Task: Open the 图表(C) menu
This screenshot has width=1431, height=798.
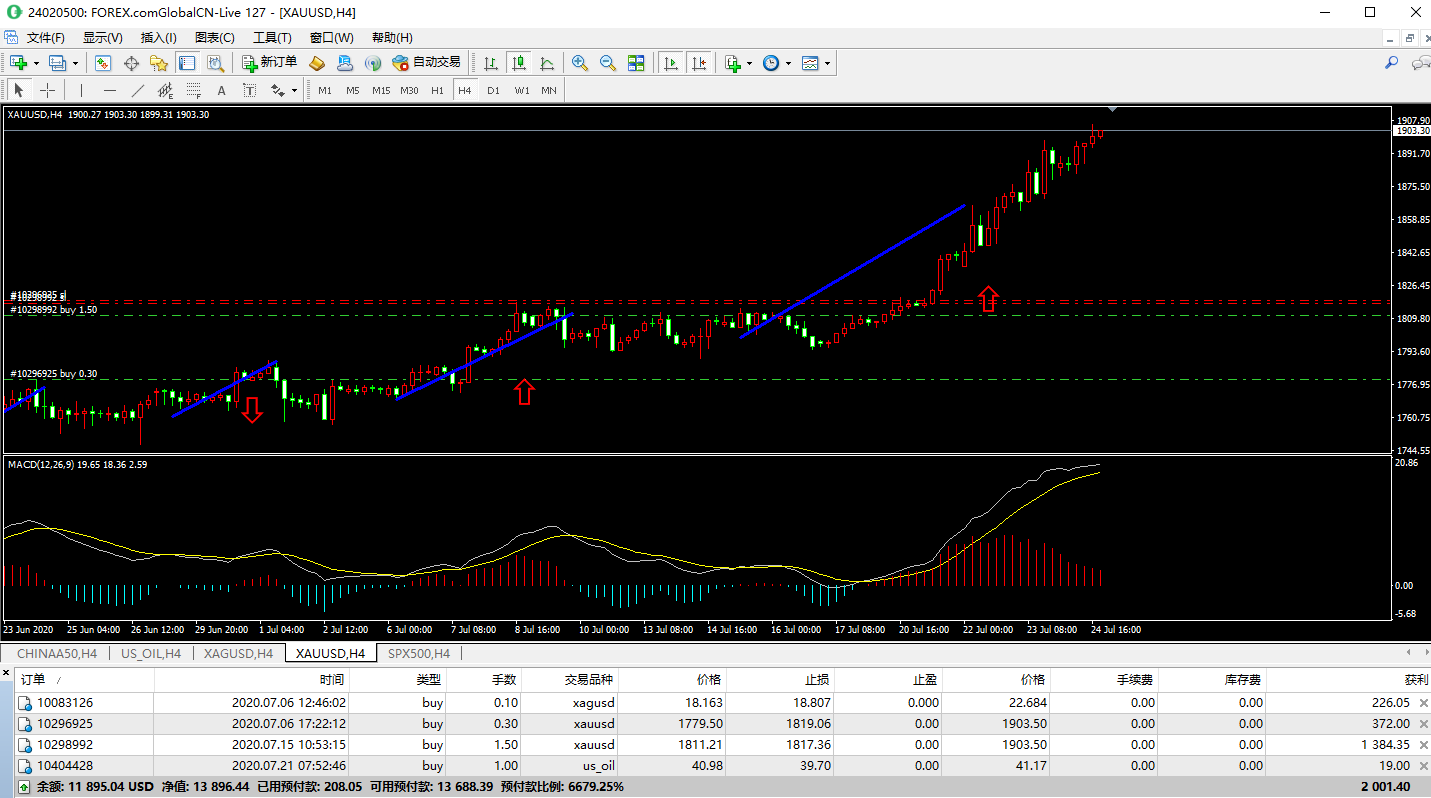Action: pos(214,38)
